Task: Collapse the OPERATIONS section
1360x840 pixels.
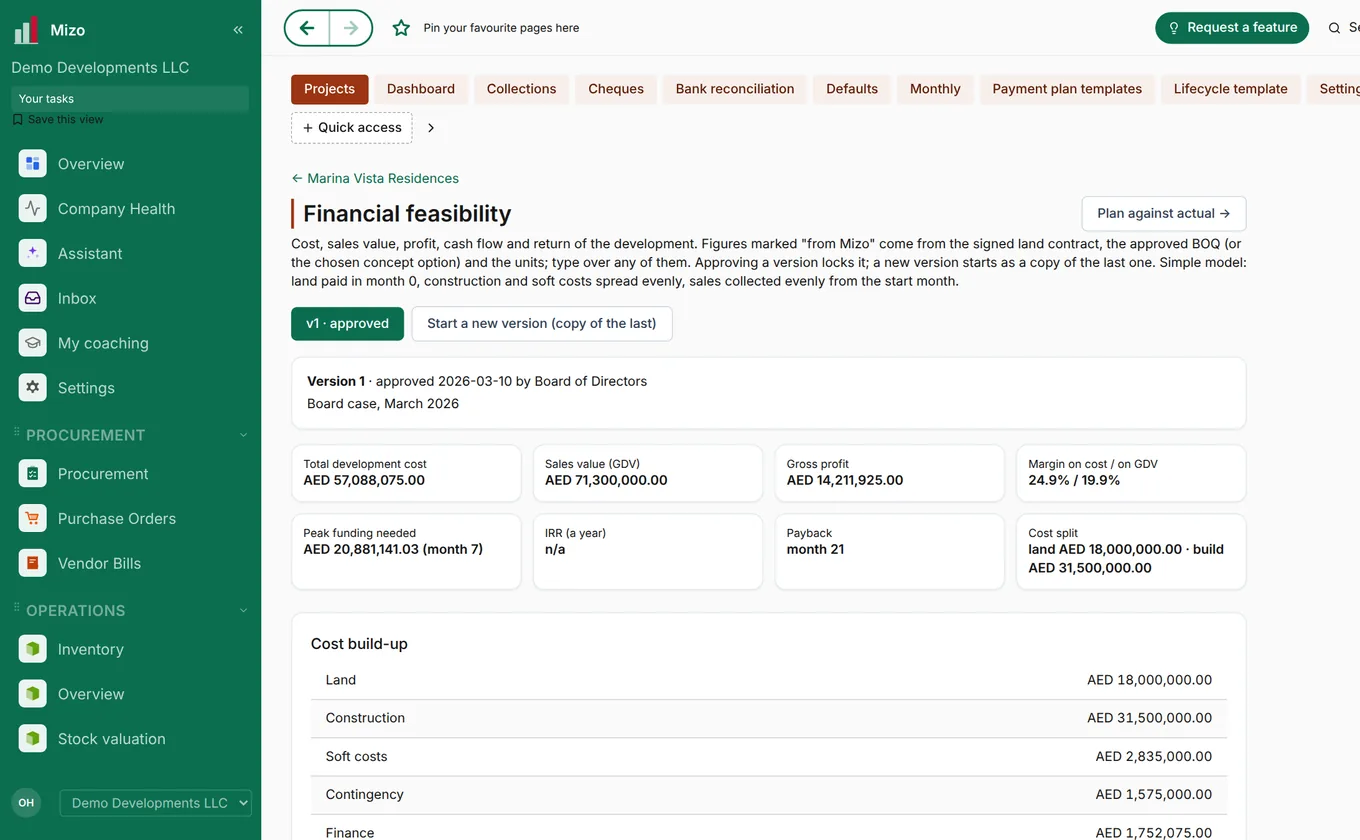Action: (243, 610)
